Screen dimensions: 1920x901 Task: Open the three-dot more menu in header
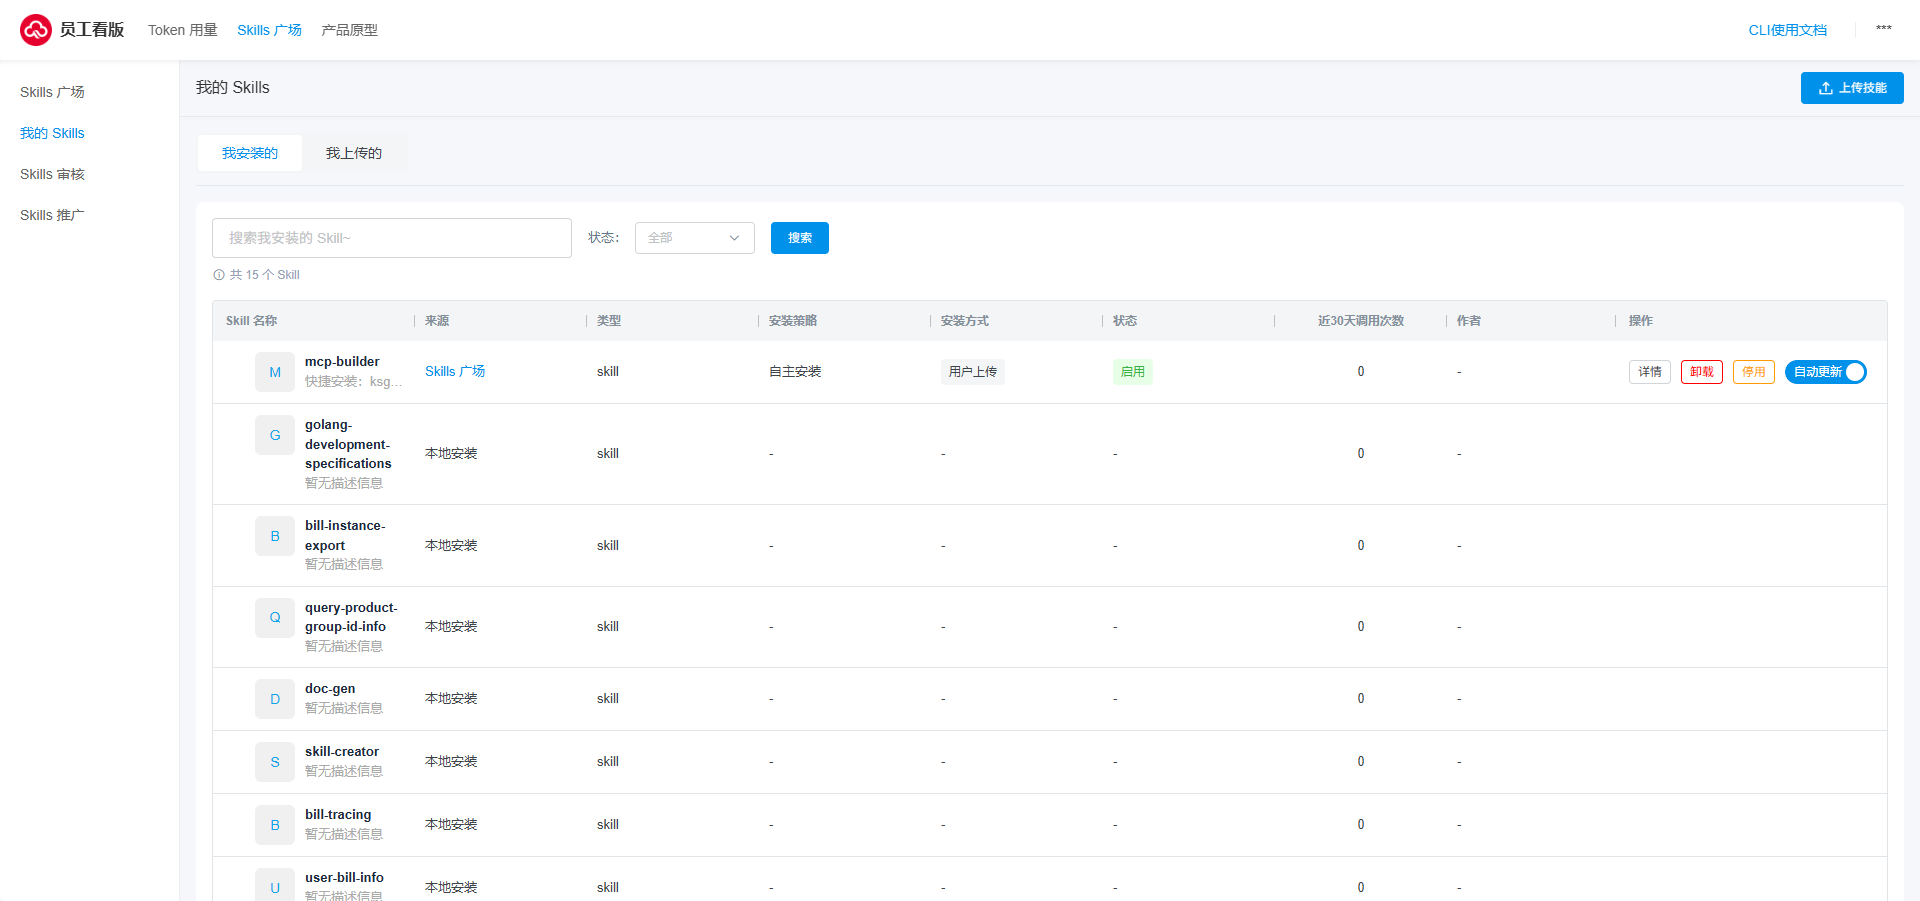pos(1884,29)
